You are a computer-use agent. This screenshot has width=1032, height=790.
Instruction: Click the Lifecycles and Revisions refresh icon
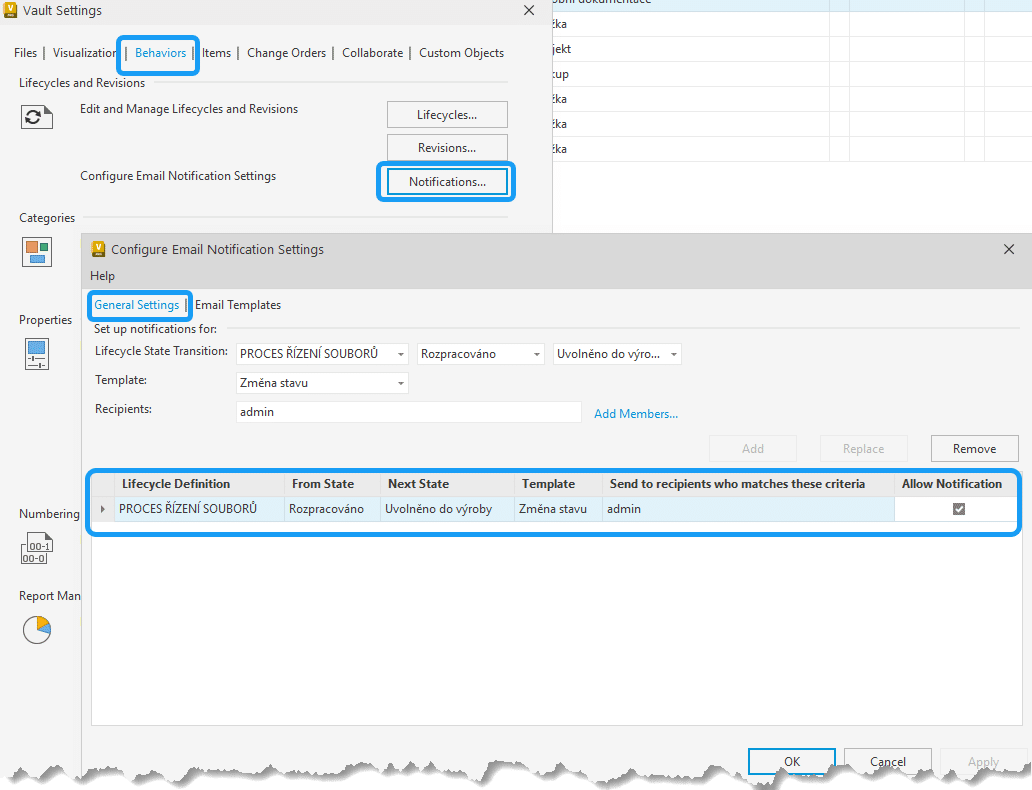pyautogui.click(x=36, y=117)
